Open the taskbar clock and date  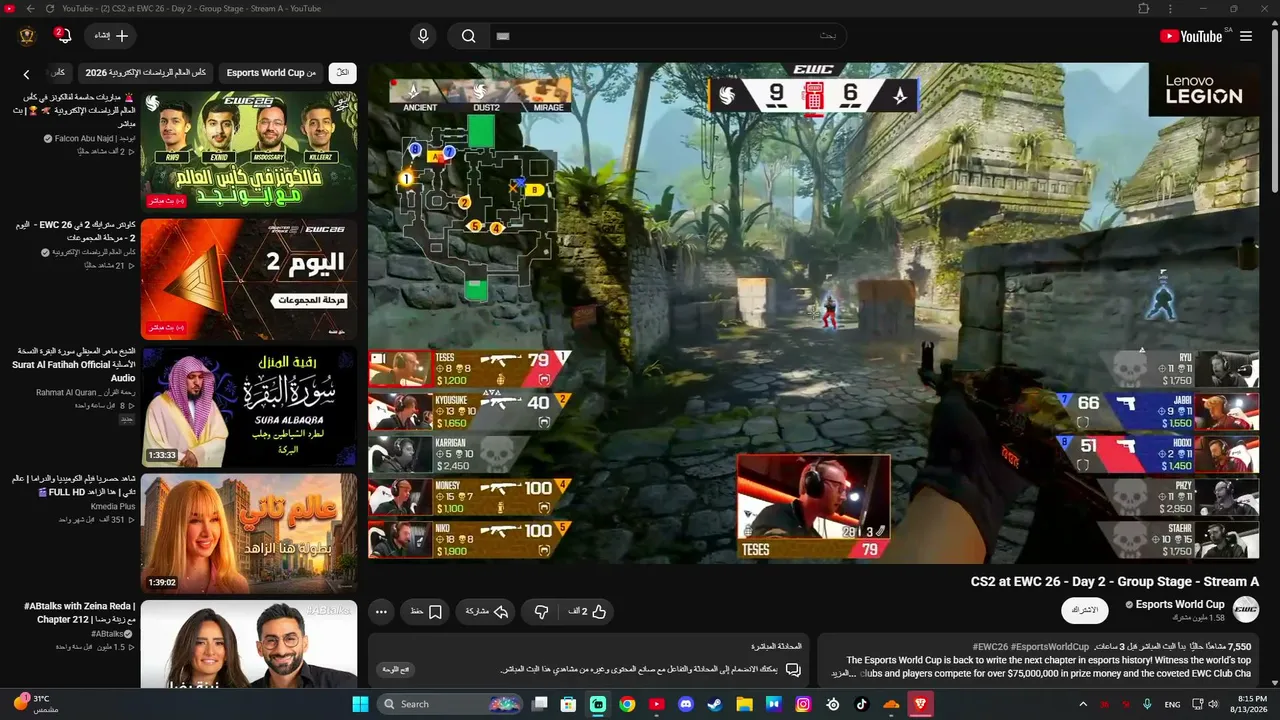pyautogui.click(x=1252, y=704)
